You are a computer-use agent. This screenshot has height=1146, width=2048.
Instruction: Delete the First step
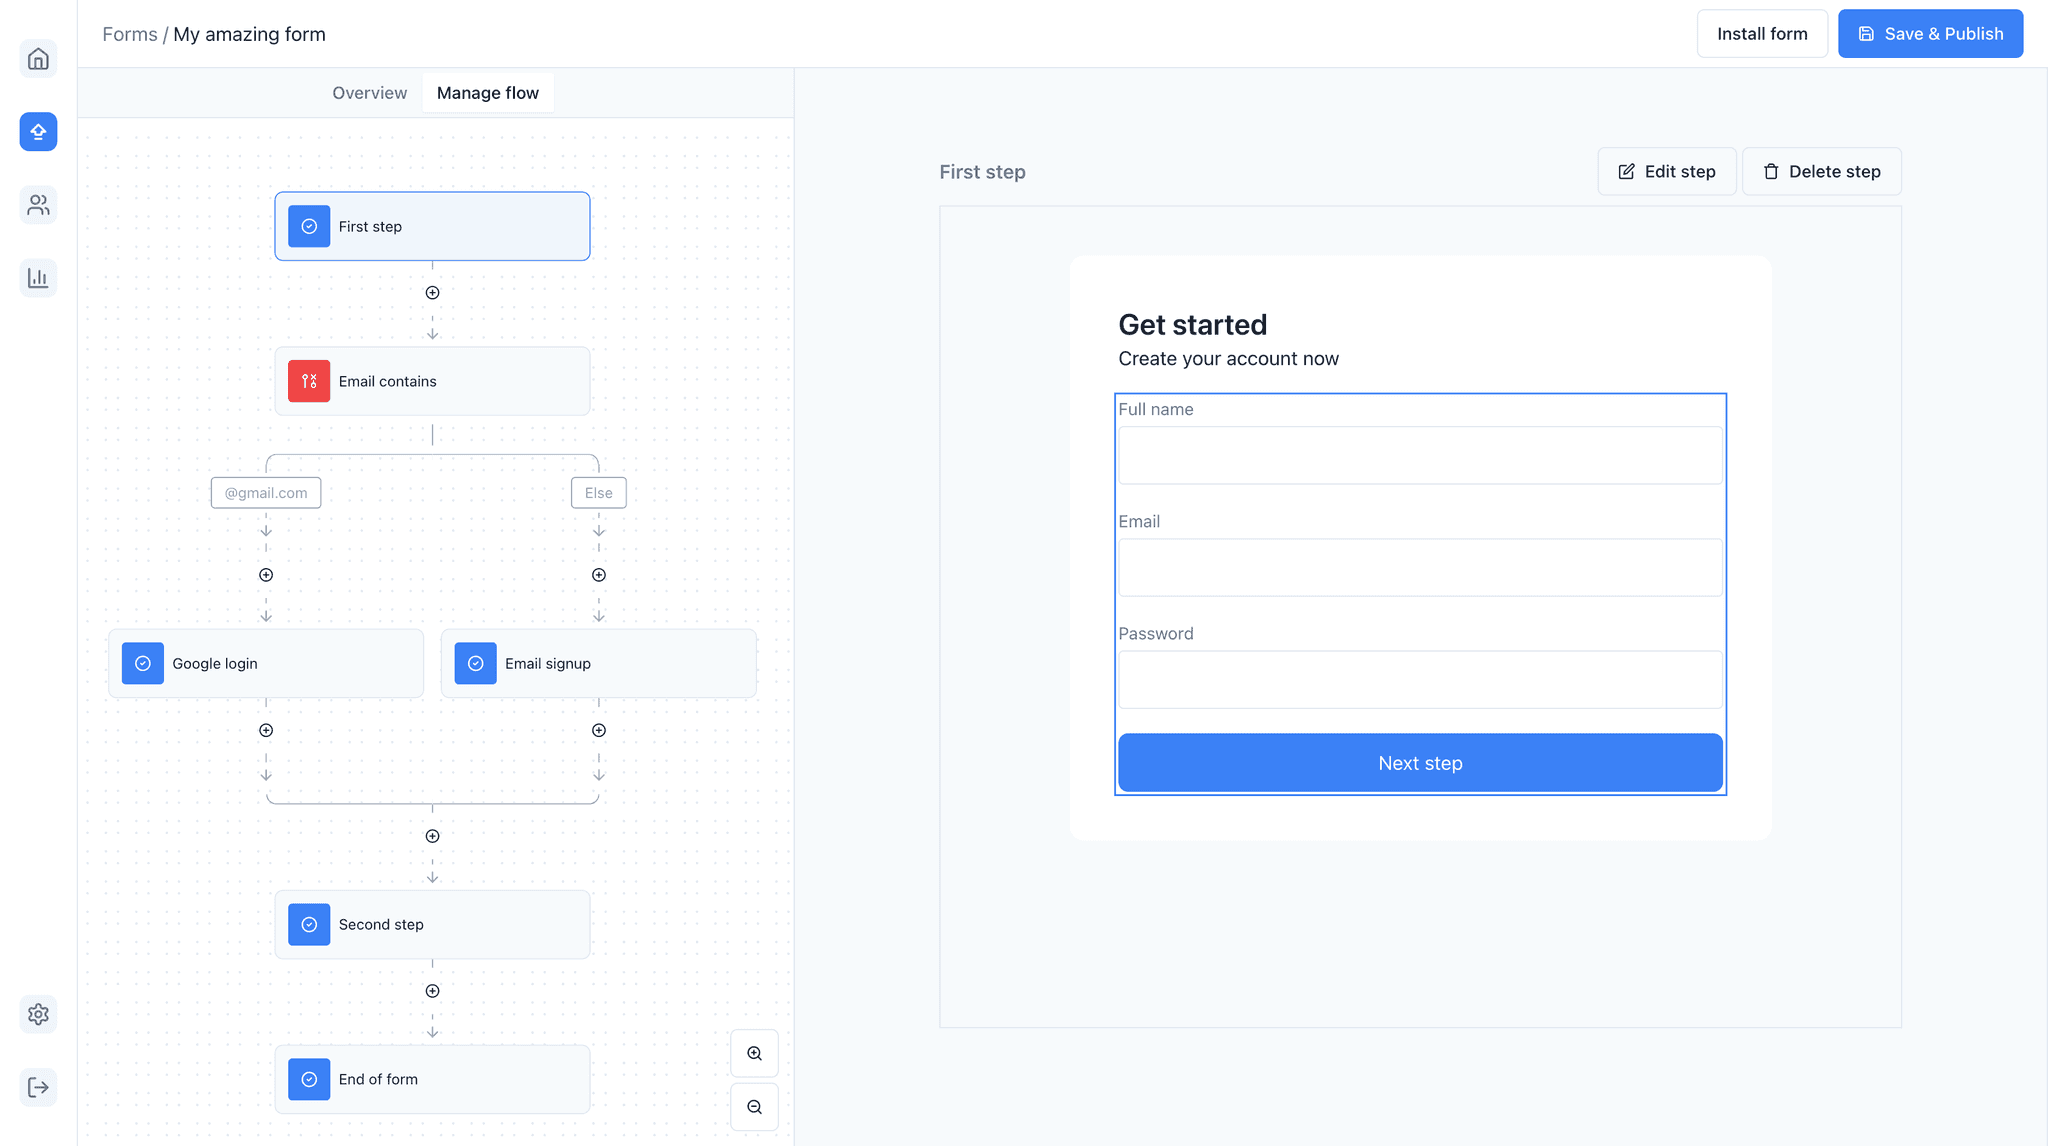[1821, 171]
